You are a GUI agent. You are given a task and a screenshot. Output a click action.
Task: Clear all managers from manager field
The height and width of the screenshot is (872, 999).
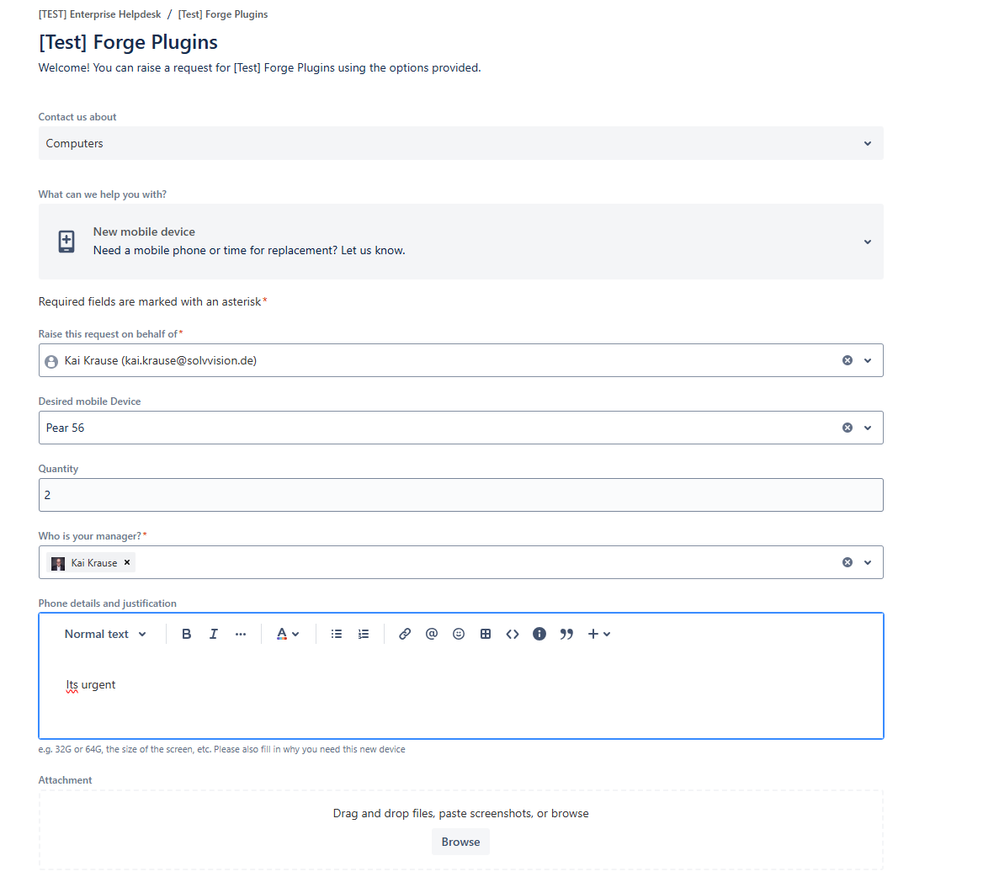847,562
